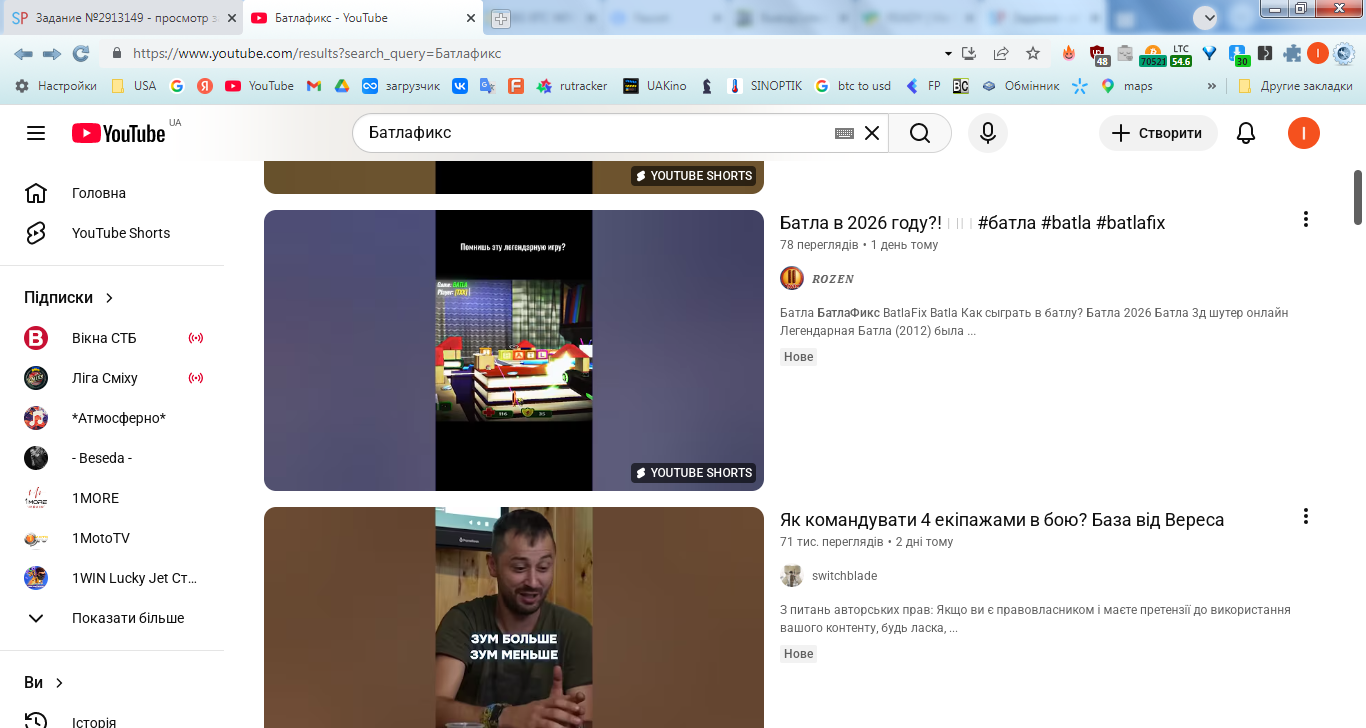Open the ROZEN channel avatar

point(792,278)
